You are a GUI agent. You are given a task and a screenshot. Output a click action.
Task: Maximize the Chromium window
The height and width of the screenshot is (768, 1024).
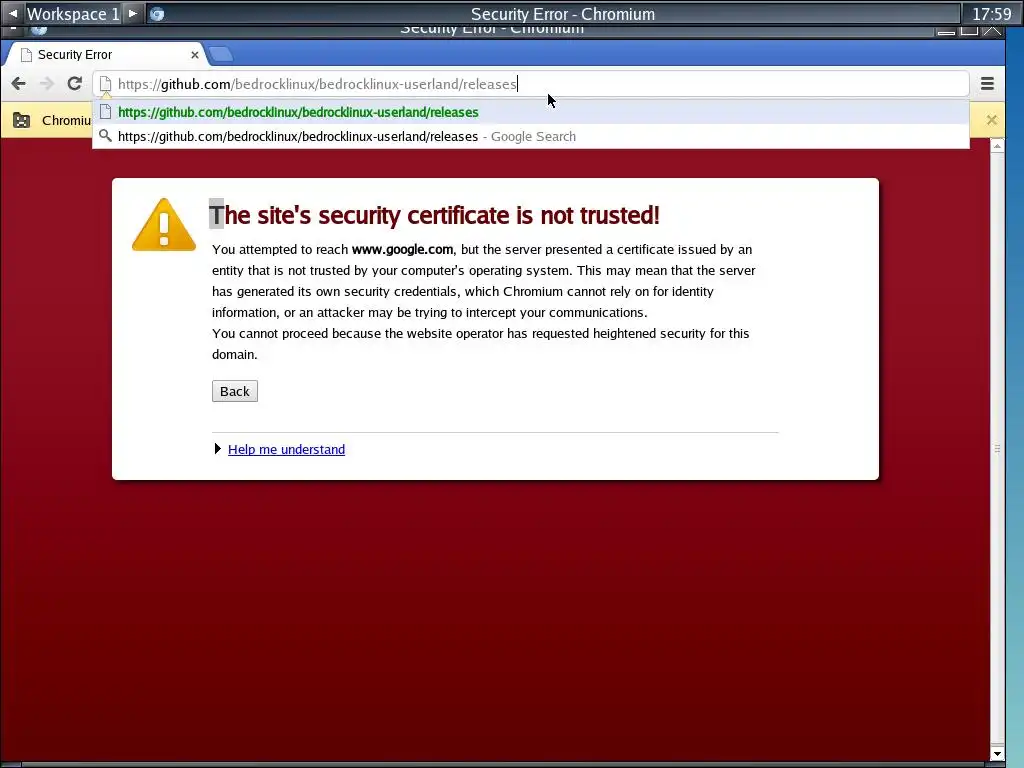pyautogui.click(x=969, y=29)
